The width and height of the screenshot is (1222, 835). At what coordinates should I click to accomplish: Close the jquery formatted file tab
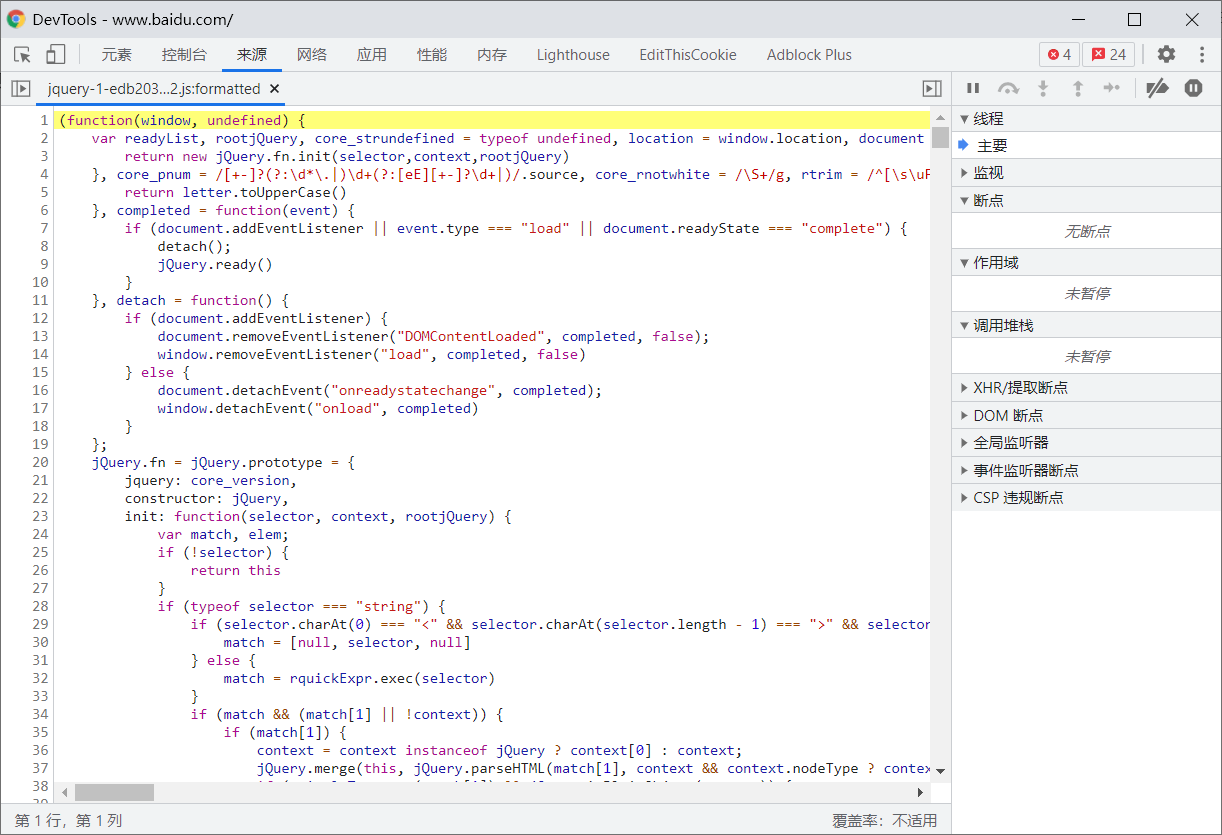(x=274, y=89)
